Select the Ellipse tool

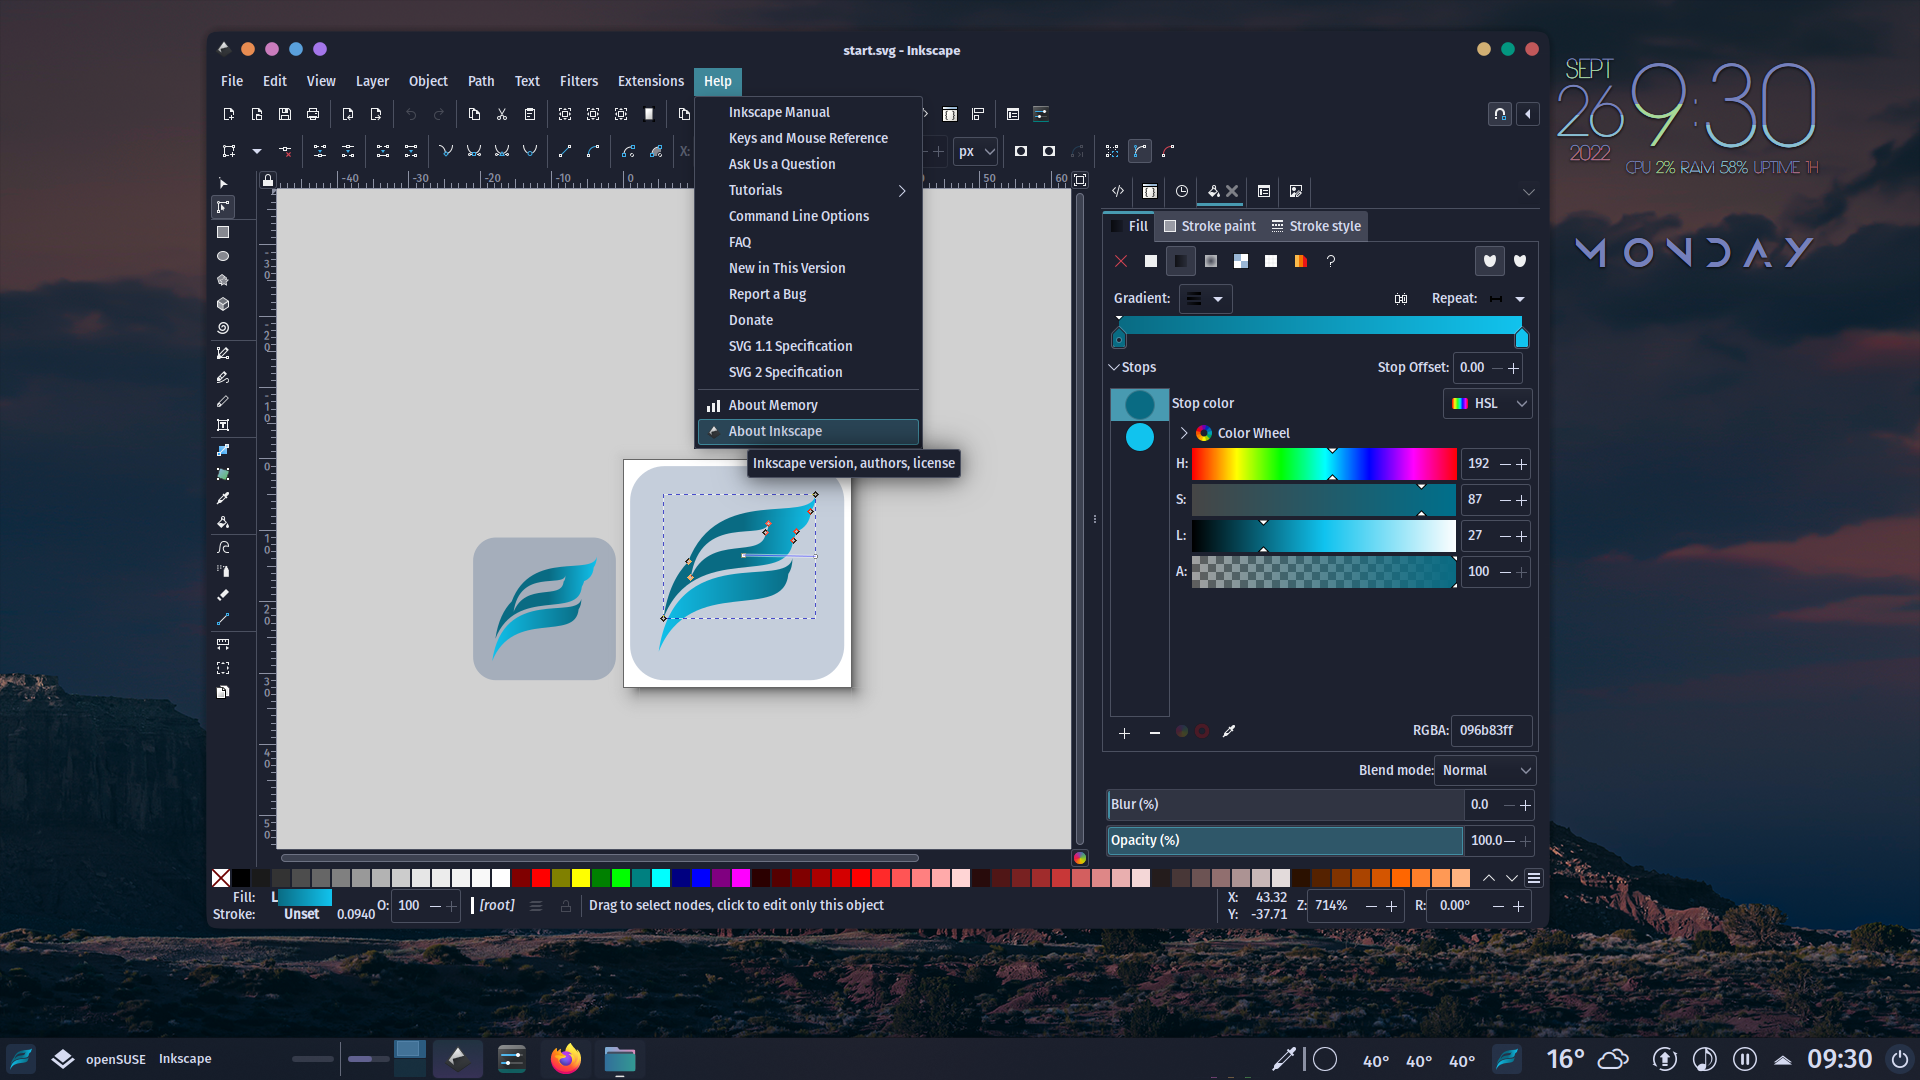[x=223, y=256]
